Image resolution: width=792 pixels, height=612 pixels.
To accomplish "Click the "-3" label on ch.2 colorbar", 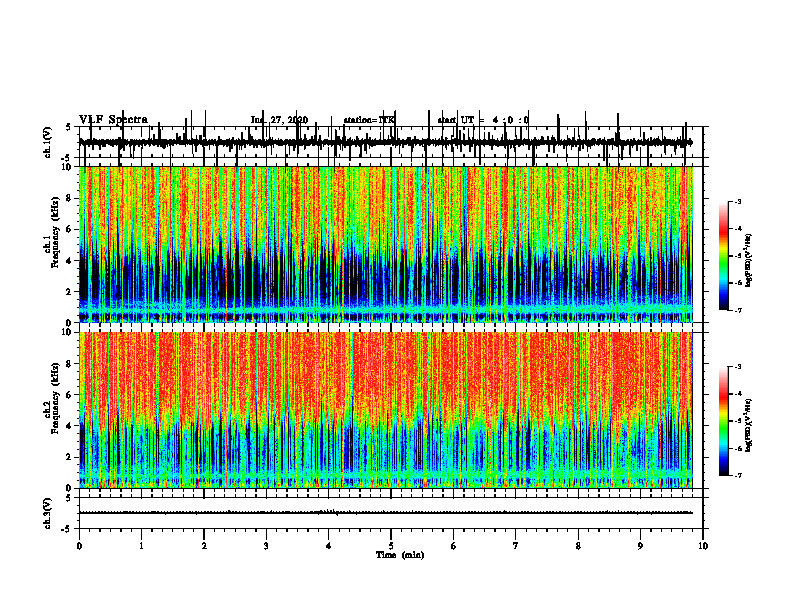I will [x=738, y=367].
